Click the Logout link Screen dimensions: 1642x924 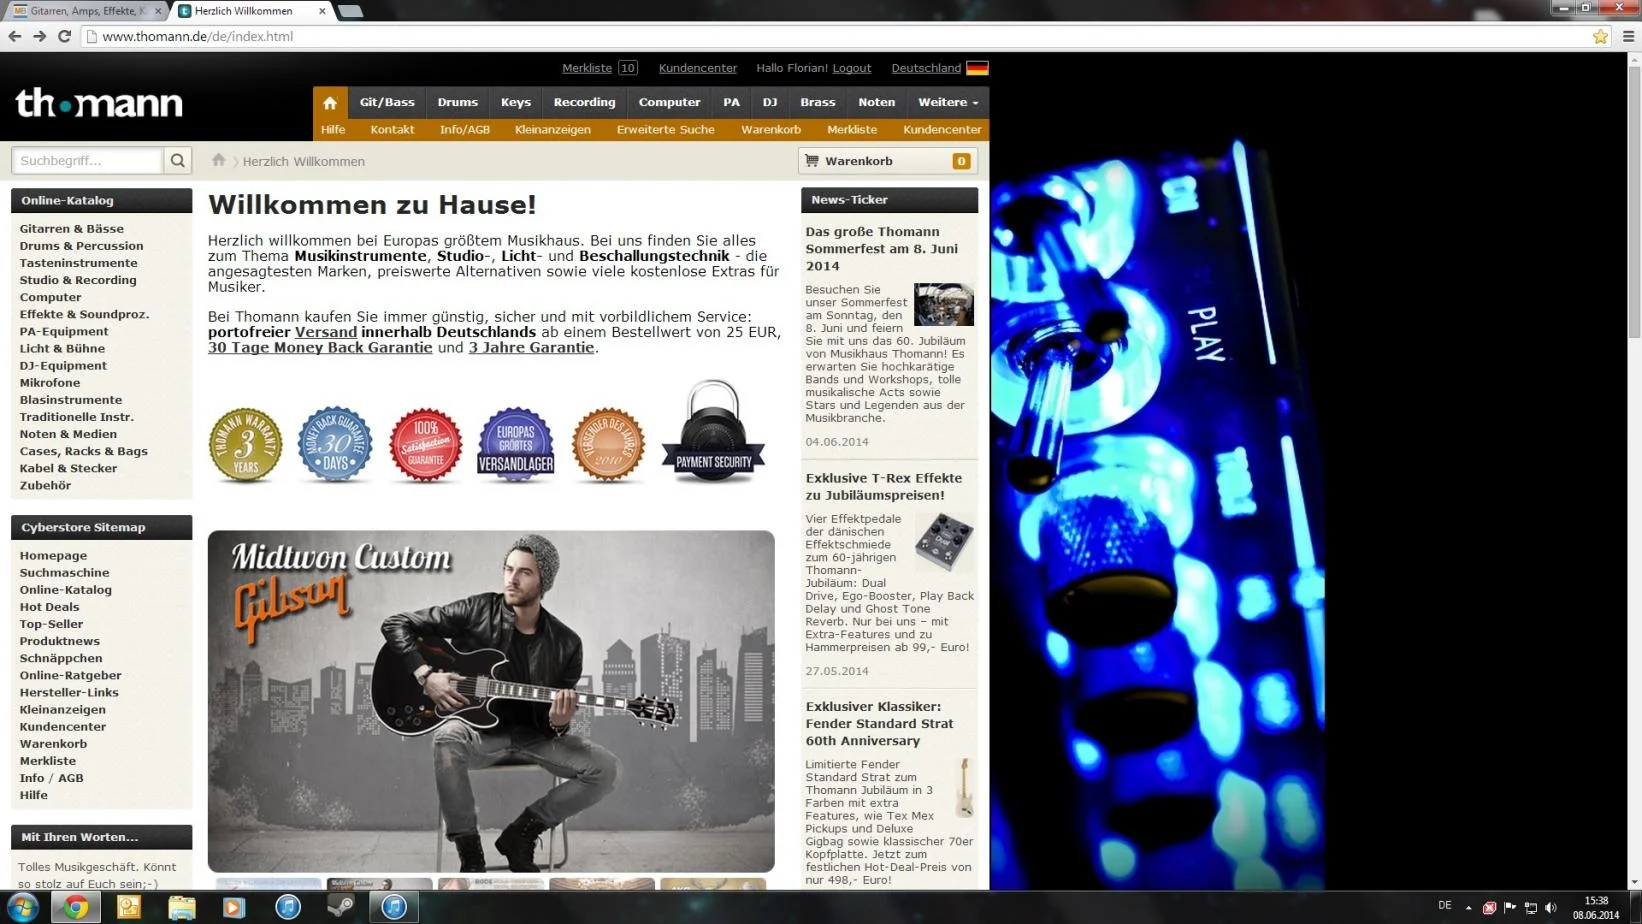[x=852, y=68]
